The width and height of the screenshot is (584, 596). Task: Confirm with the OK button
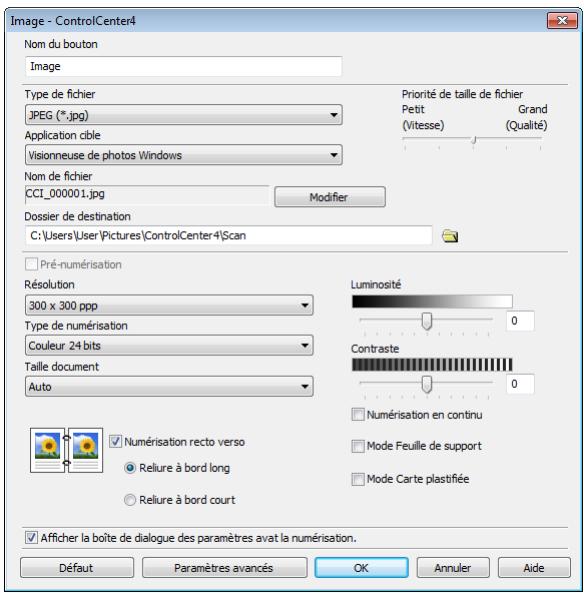click(361, 568)
